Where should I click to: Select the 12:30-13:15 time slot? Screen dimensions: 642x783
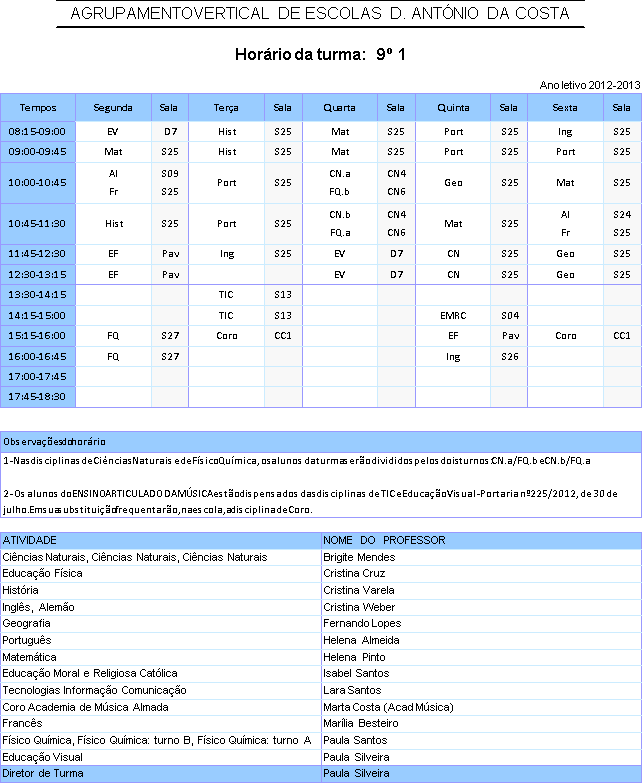click(x=38, y=275)
